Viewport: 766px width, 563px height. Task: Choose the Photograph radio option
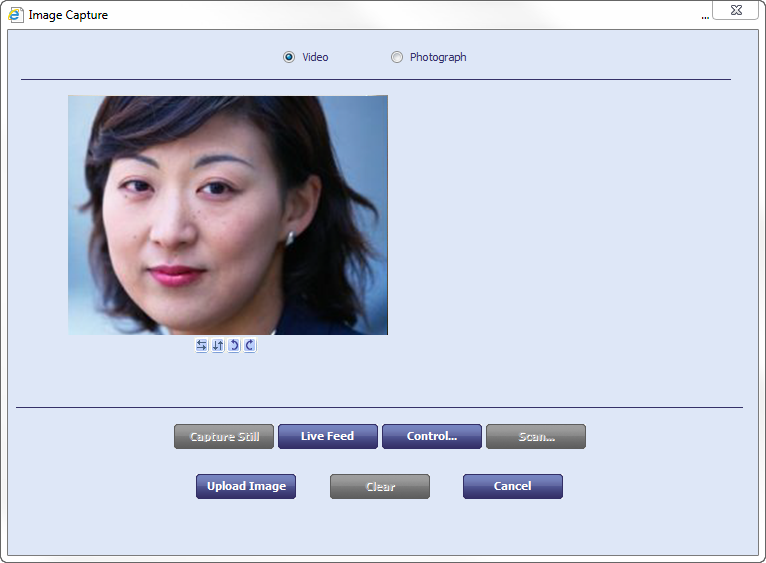397,57
